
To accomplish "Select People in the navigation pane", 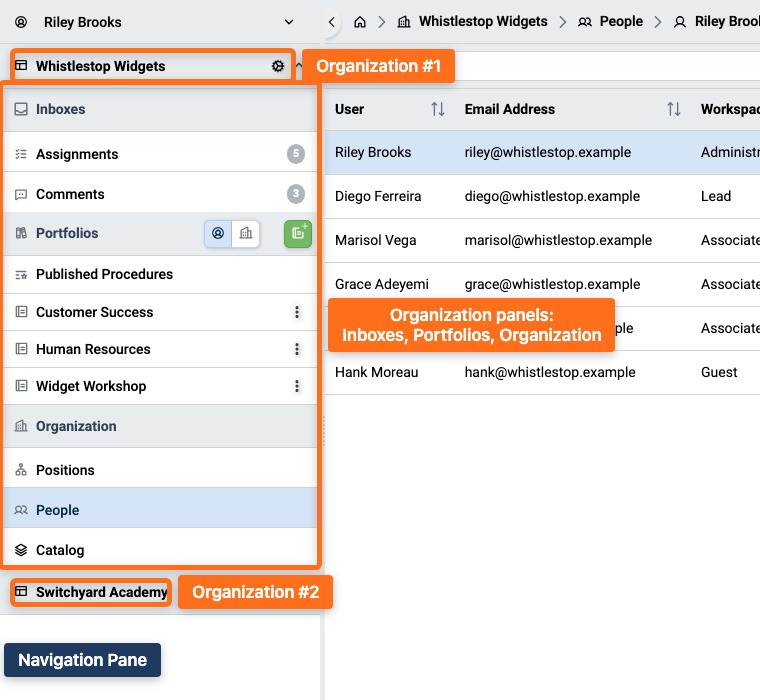I will (160, 509).
